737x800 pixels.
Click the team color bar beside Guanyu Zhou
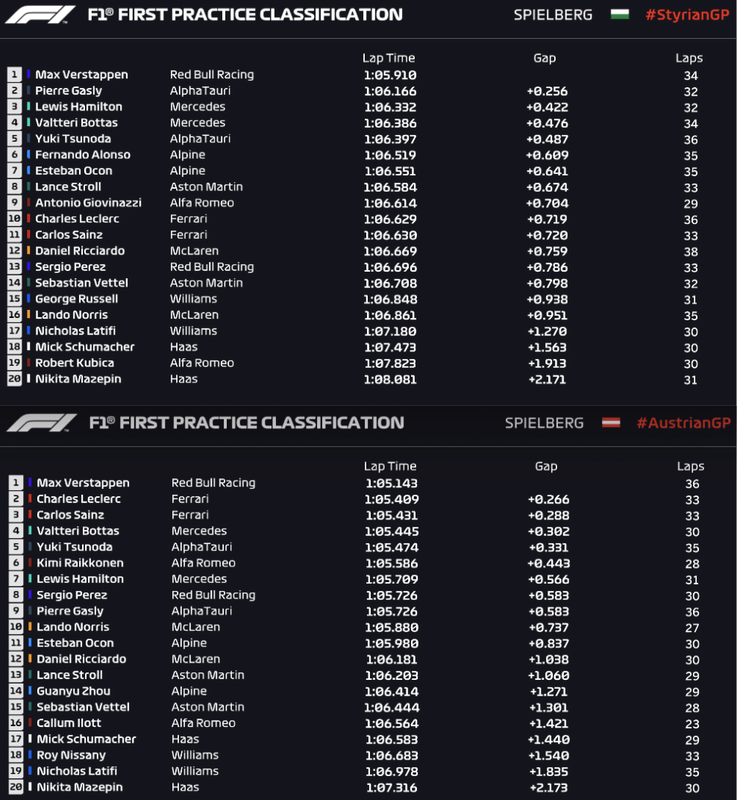(x=30, y=691)
